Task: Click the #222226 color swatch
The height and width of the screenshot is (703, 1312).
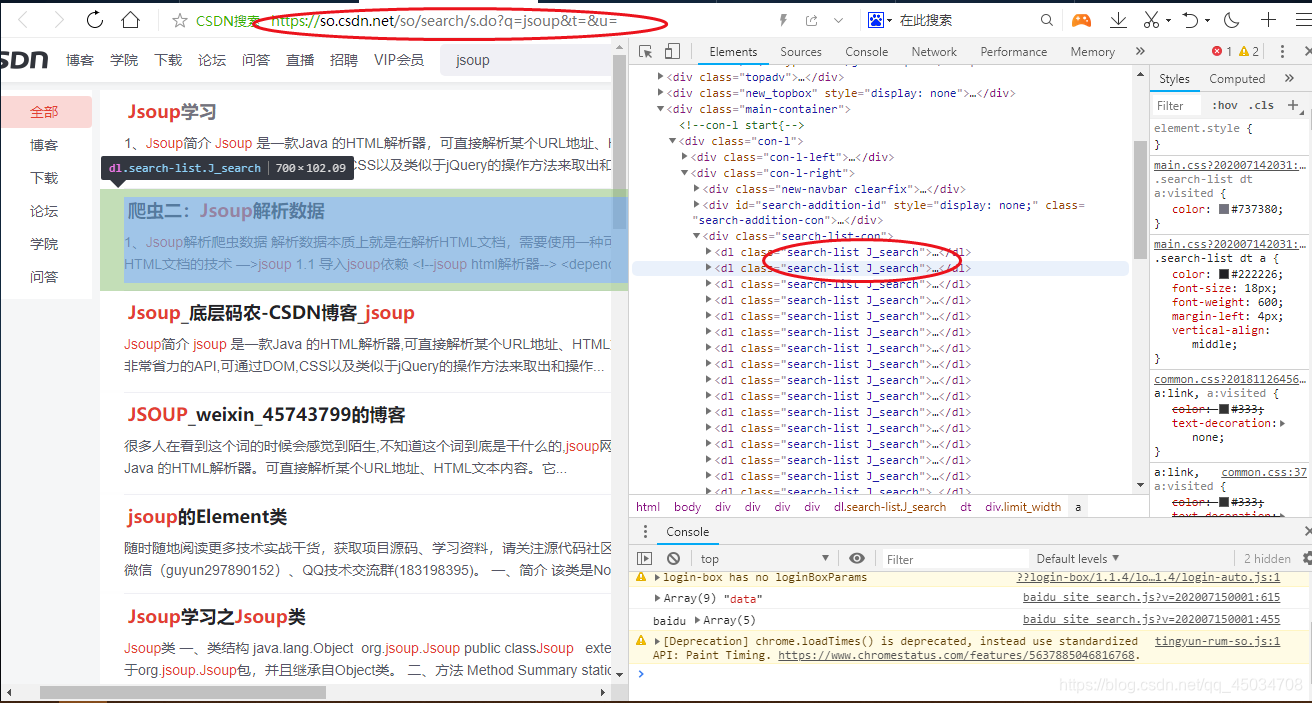Action: [x=1222, y=274]
